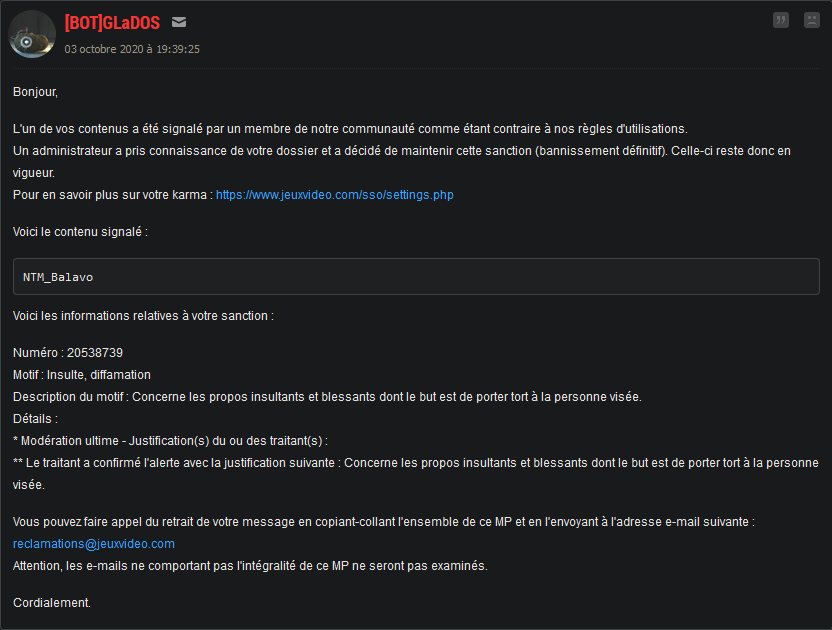Click the "Cordialement." closing line
The height and width of the screenshot is (630, 832).
coord(51,603)
